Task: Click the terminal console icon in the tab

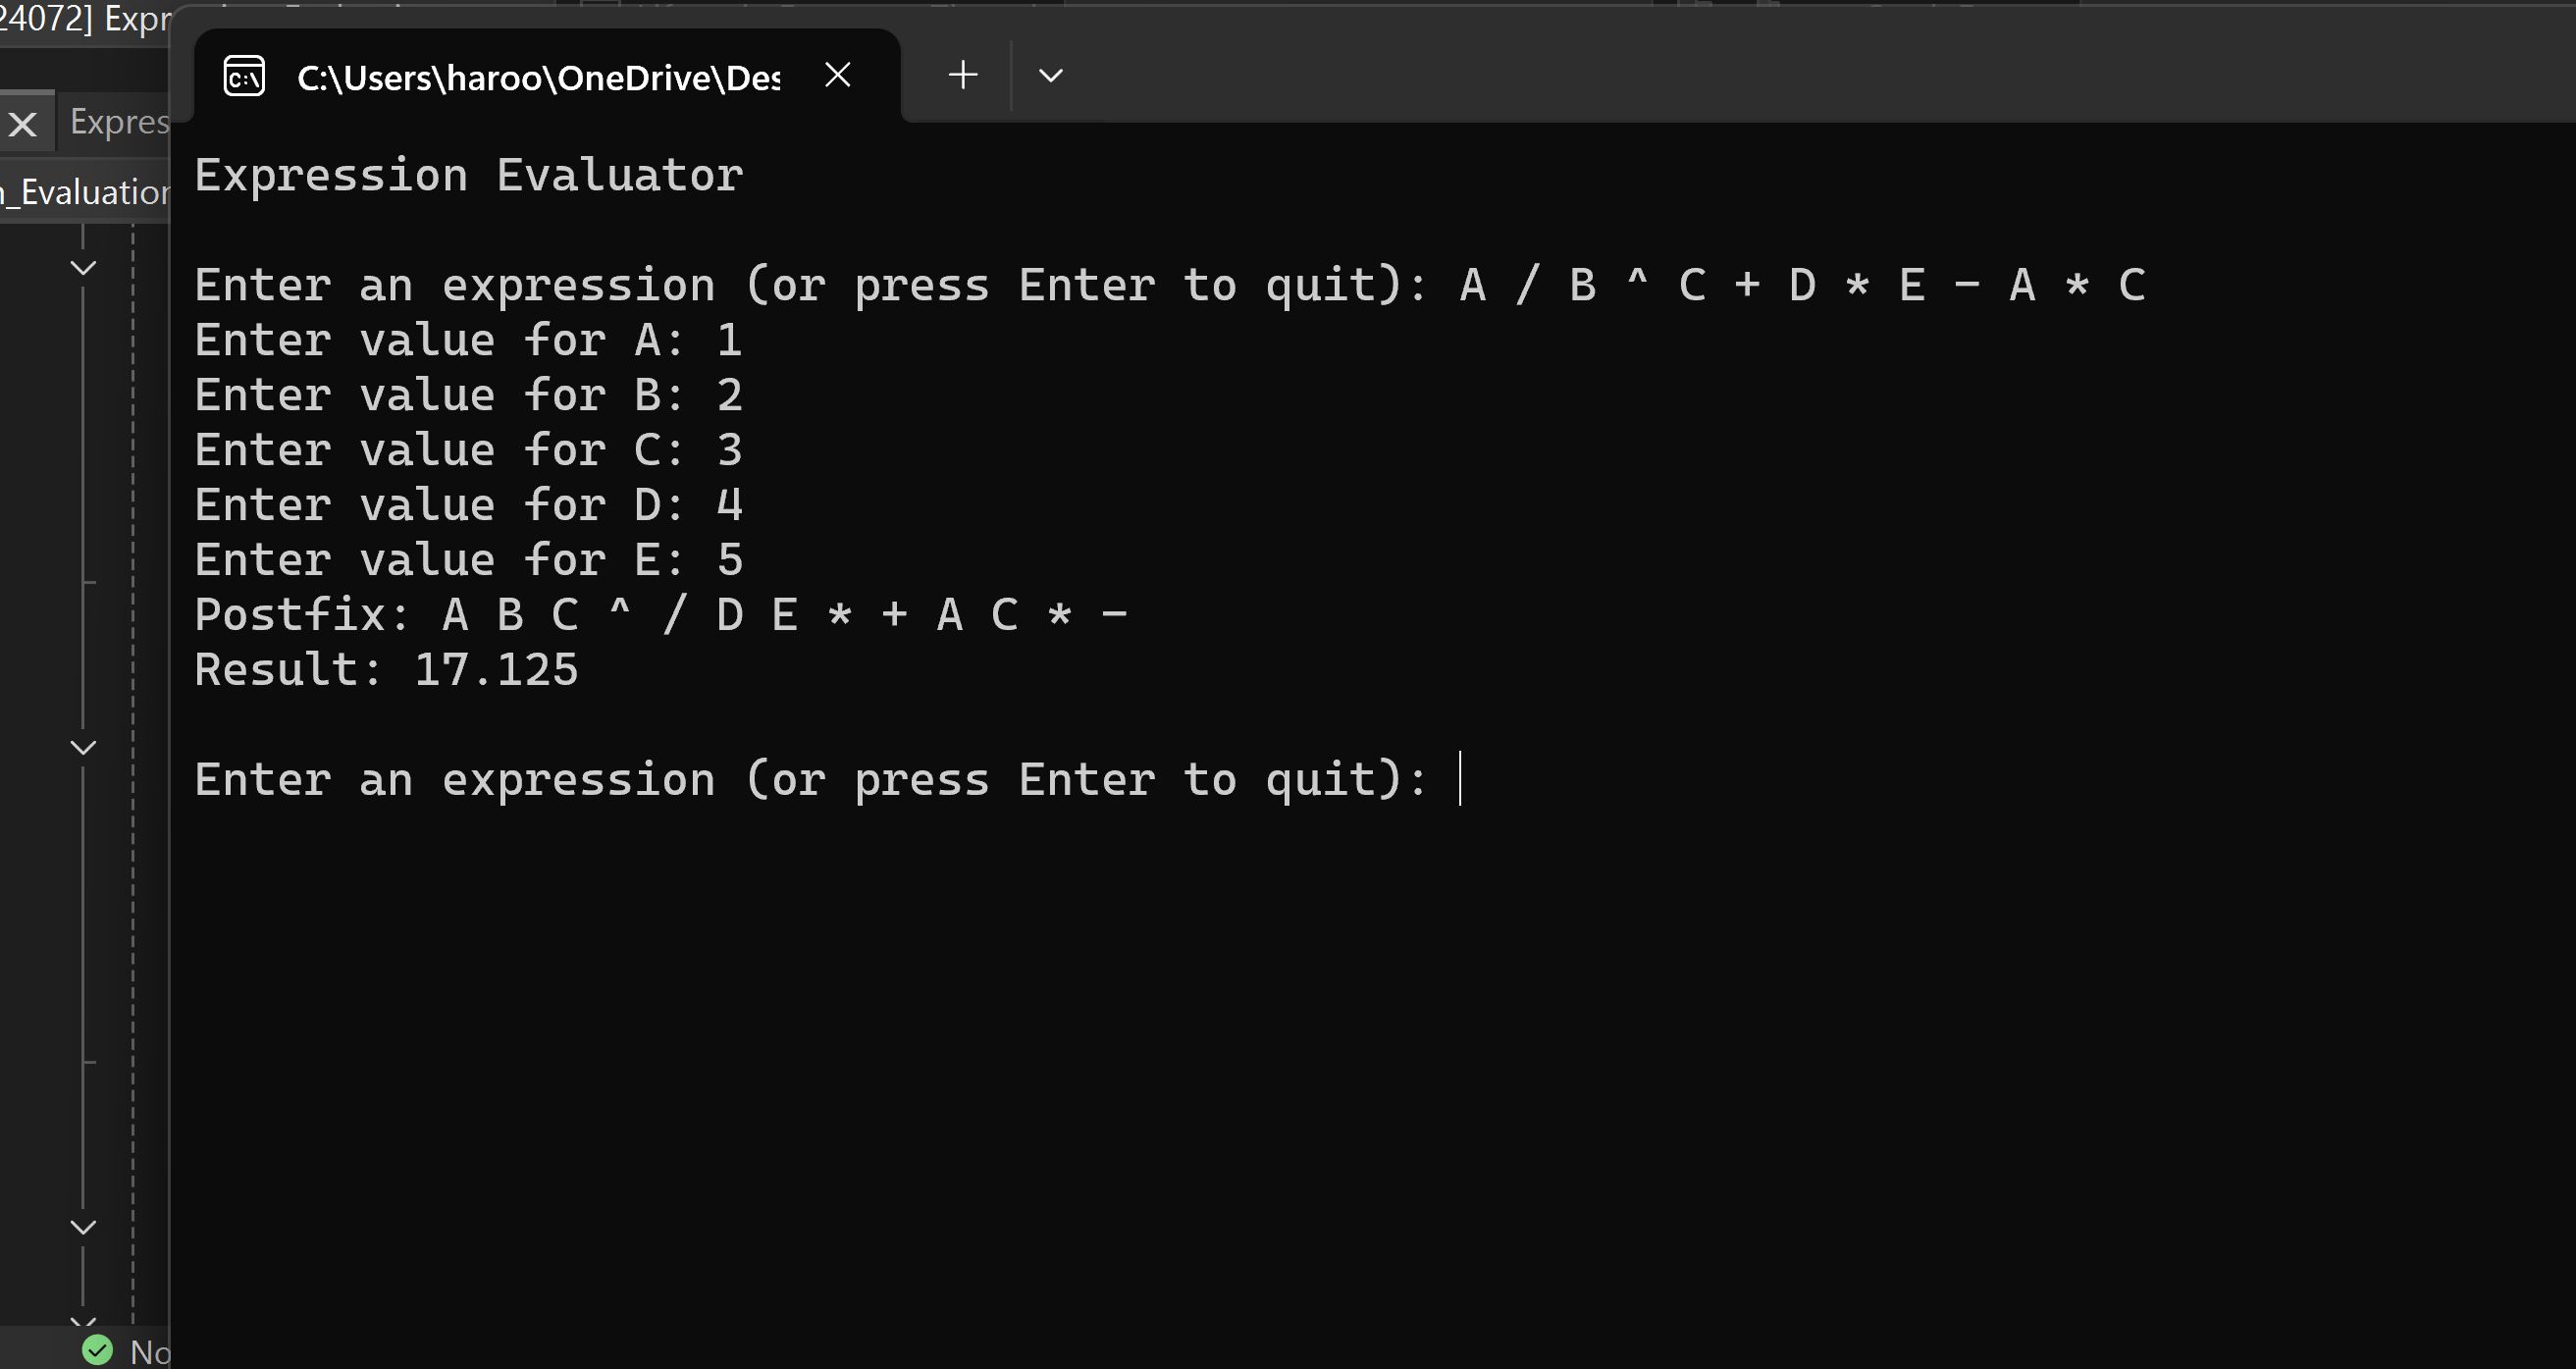Action: (244, 76)
